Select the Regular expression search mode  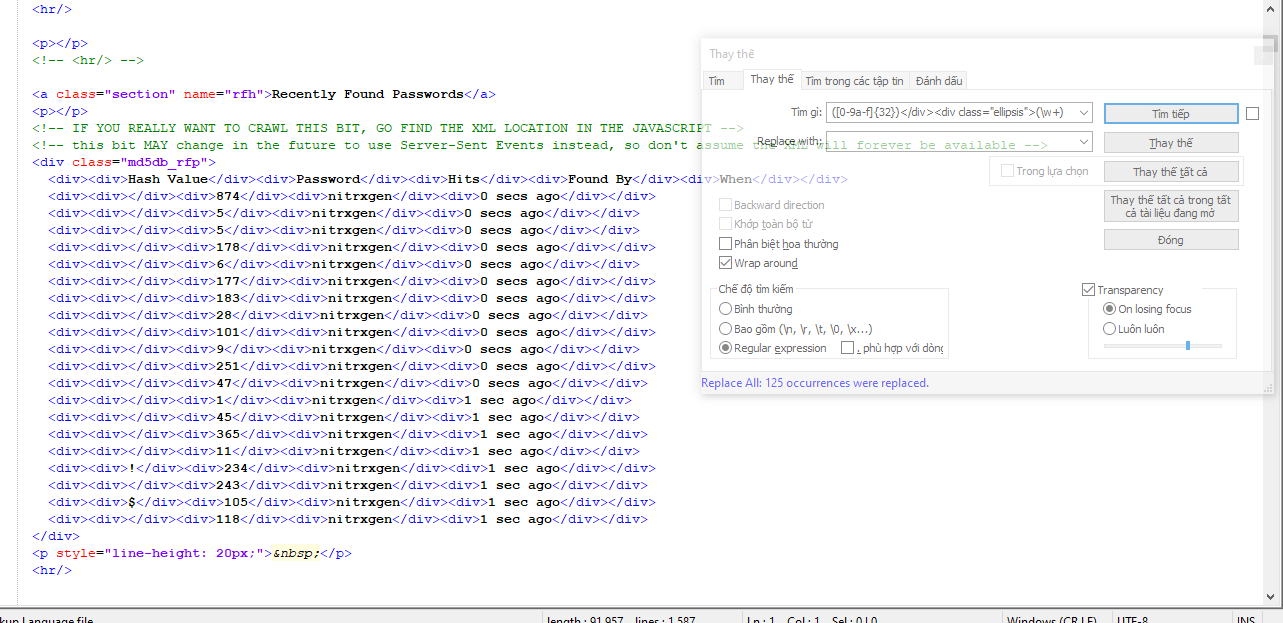click(x=726, y=348)
